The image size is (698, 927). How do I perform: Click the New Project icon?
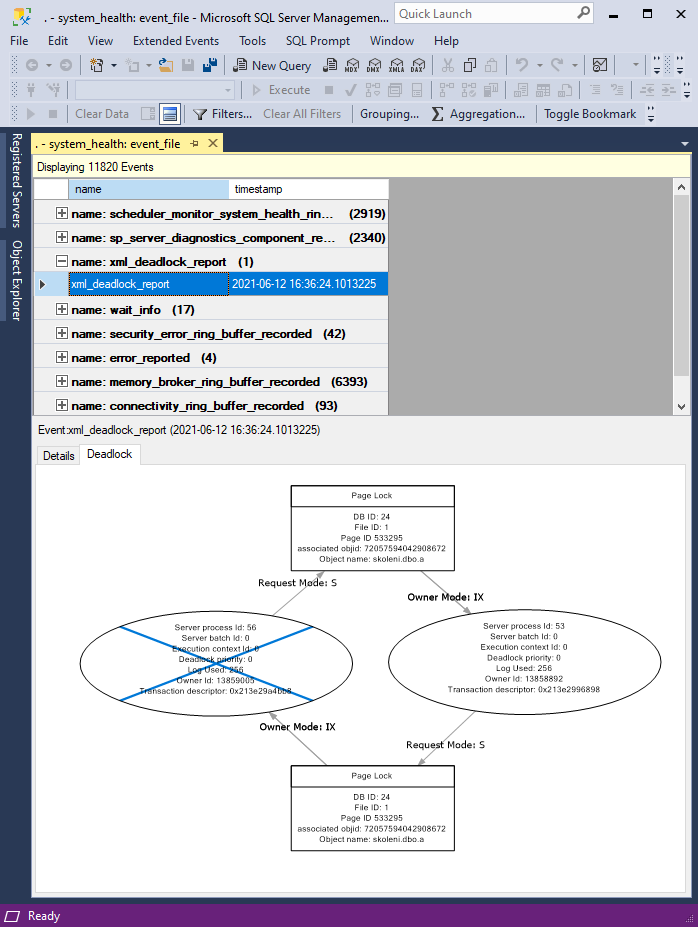point(96,66)
